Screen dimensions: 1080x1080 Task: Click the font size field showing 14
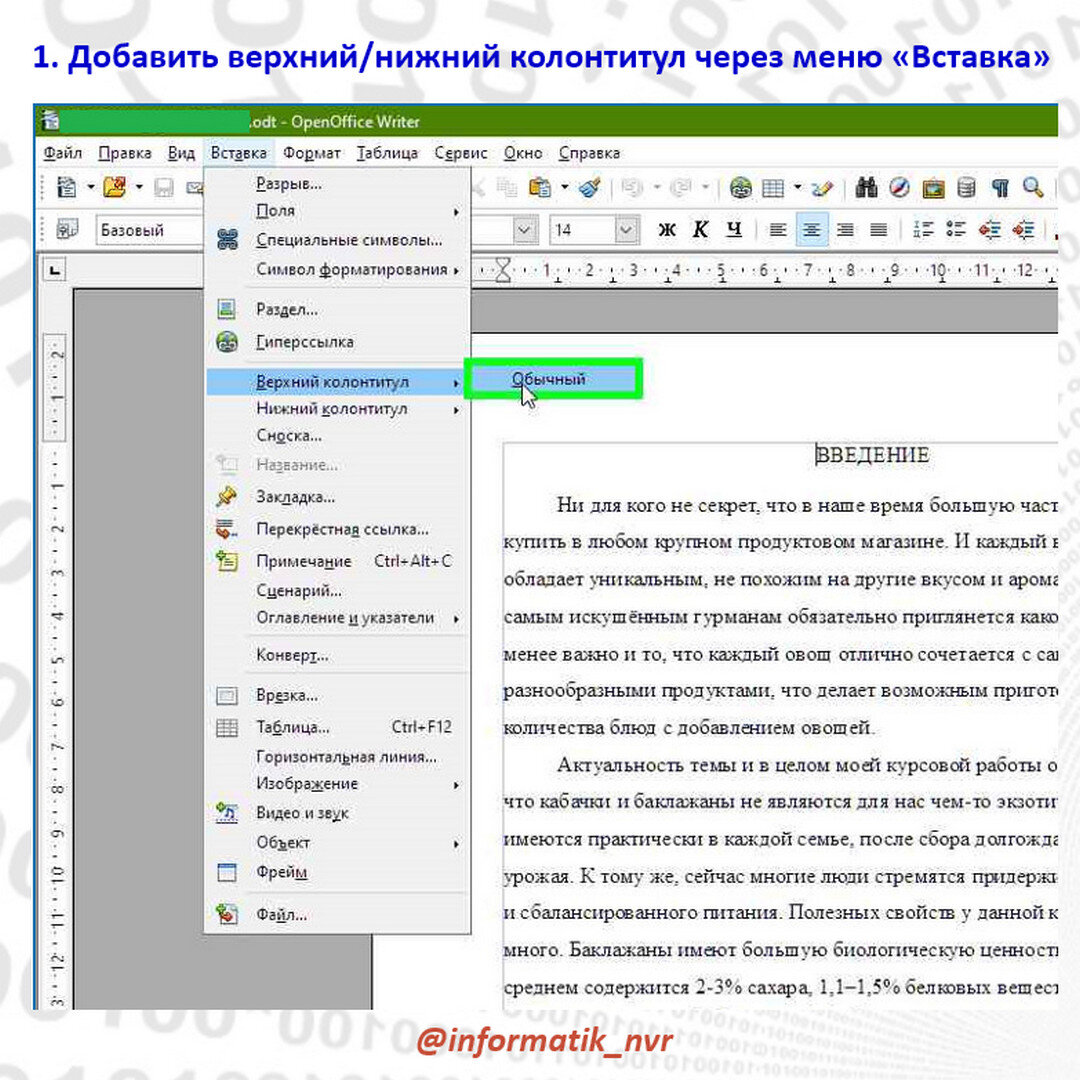point(582,230)
